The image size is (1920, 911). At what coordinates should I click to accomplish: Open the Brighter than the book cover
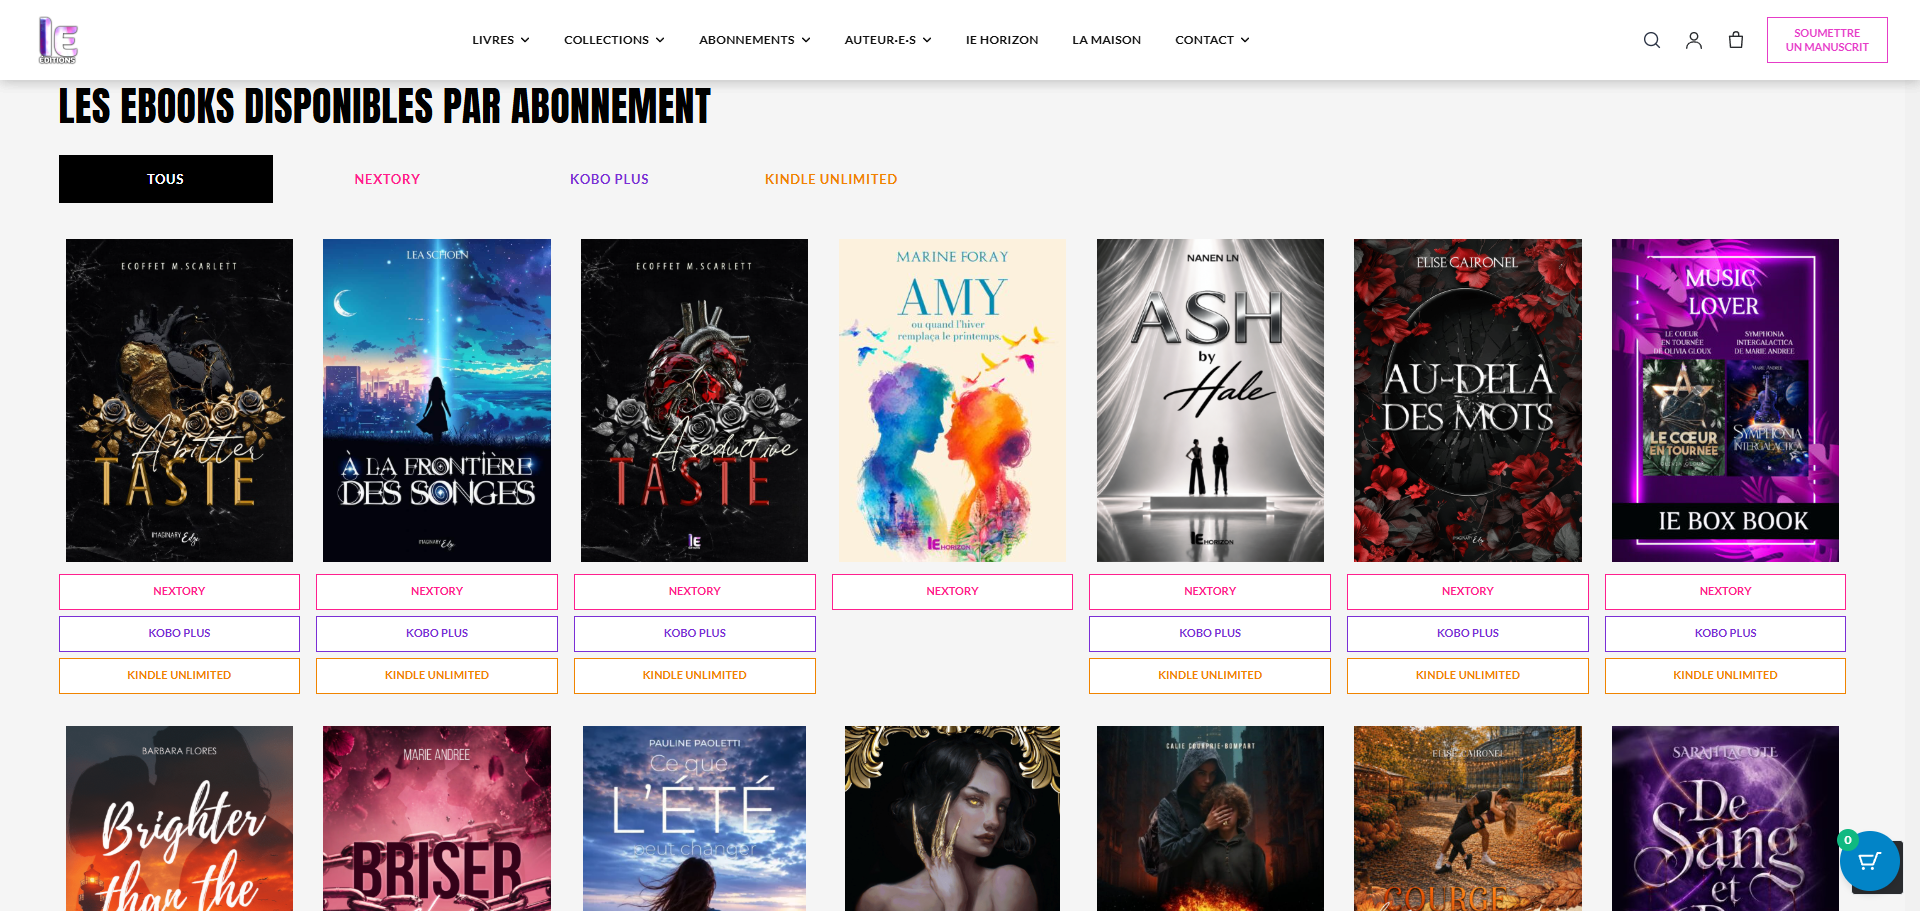pyautogui.click(x=179, y=818)
